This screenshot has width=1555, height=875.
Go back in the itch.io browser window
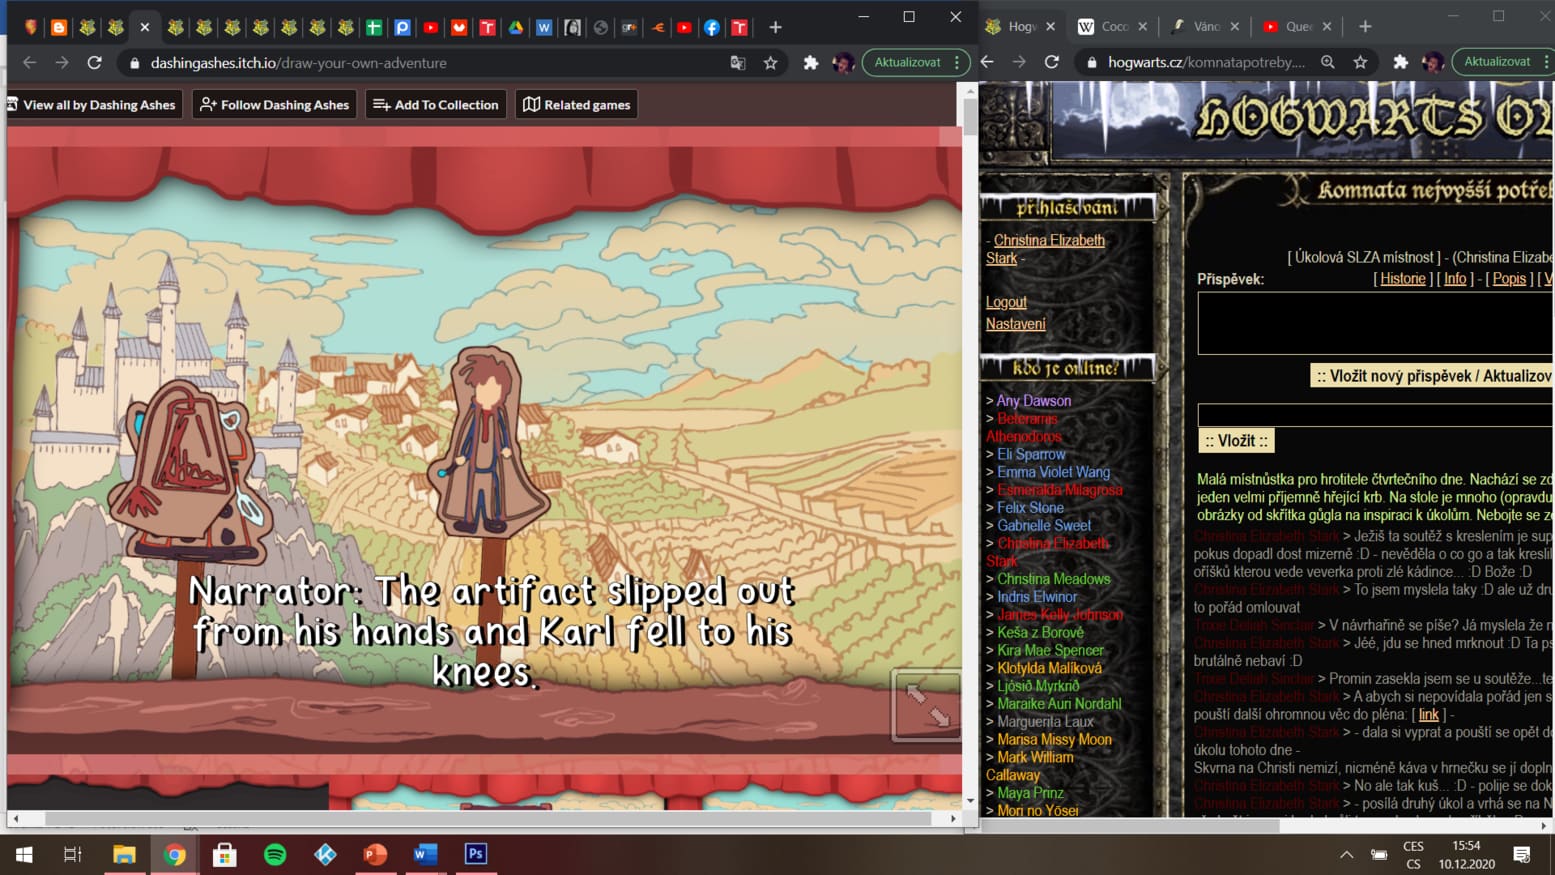click(x=29, y=62)
